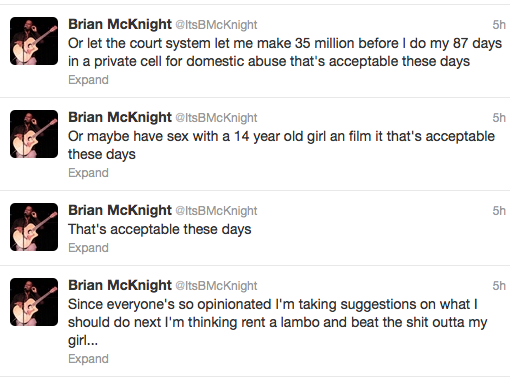Open Brian McKnight name on 14 year old tweet
The width and height of the screenshot is (510, 383).
(120, 117)
